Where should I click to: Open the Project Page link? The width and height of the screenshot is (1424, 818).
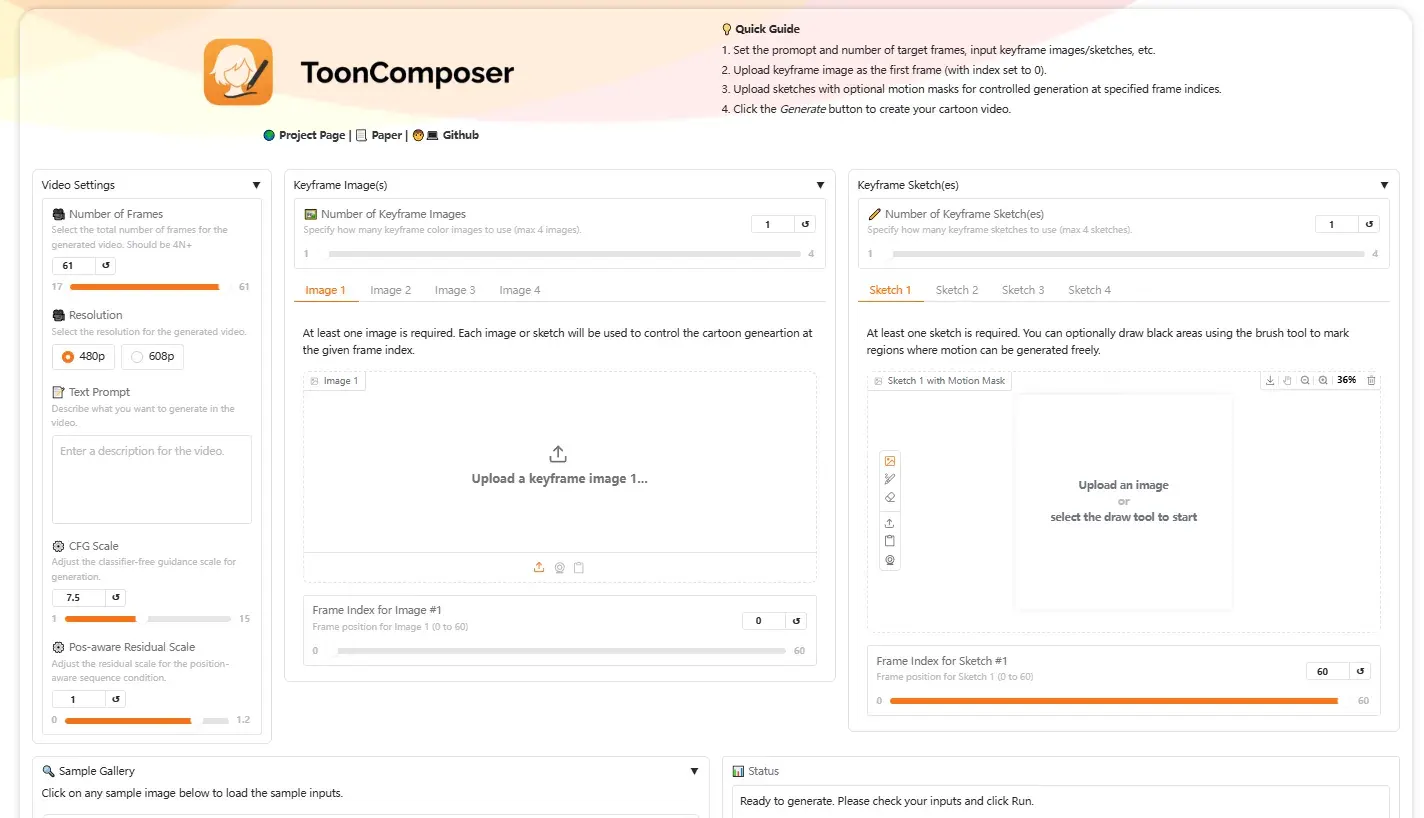point(311,135)
